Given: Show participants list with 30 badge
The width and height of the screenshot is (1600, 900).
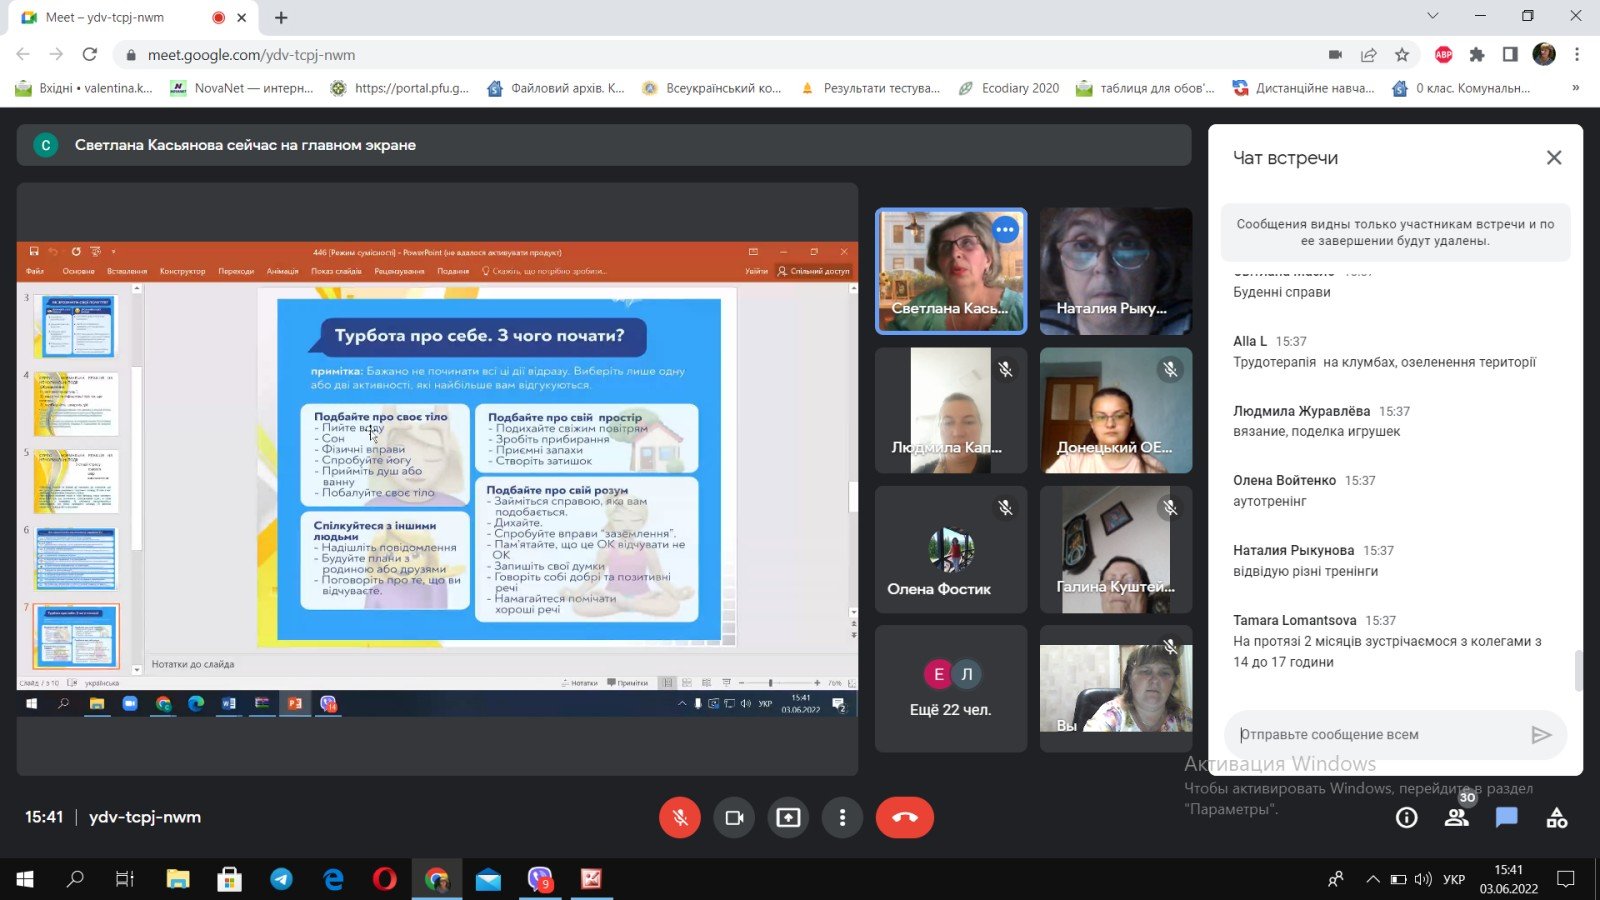Looking at the screenshot, I should [x=1457, y=818].
